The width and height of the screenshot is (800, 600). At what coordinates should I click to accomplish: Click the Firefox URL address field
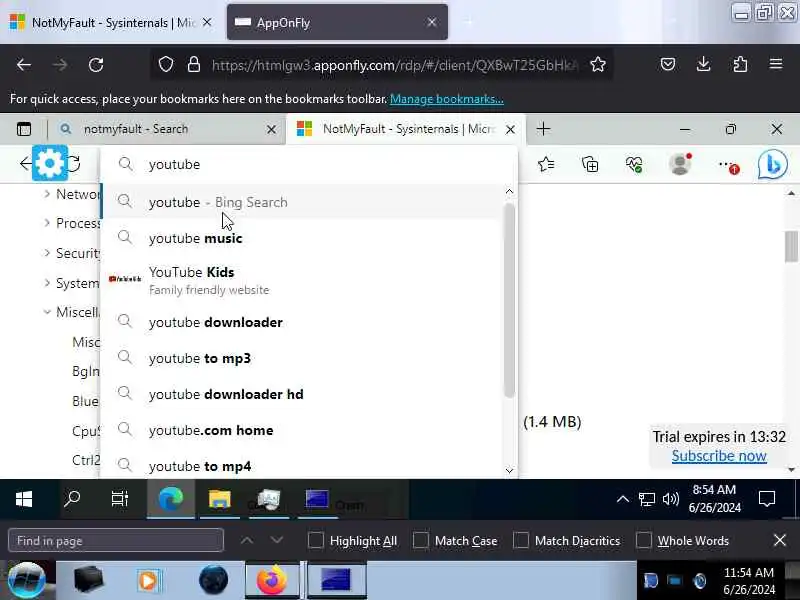coord(394,65)
